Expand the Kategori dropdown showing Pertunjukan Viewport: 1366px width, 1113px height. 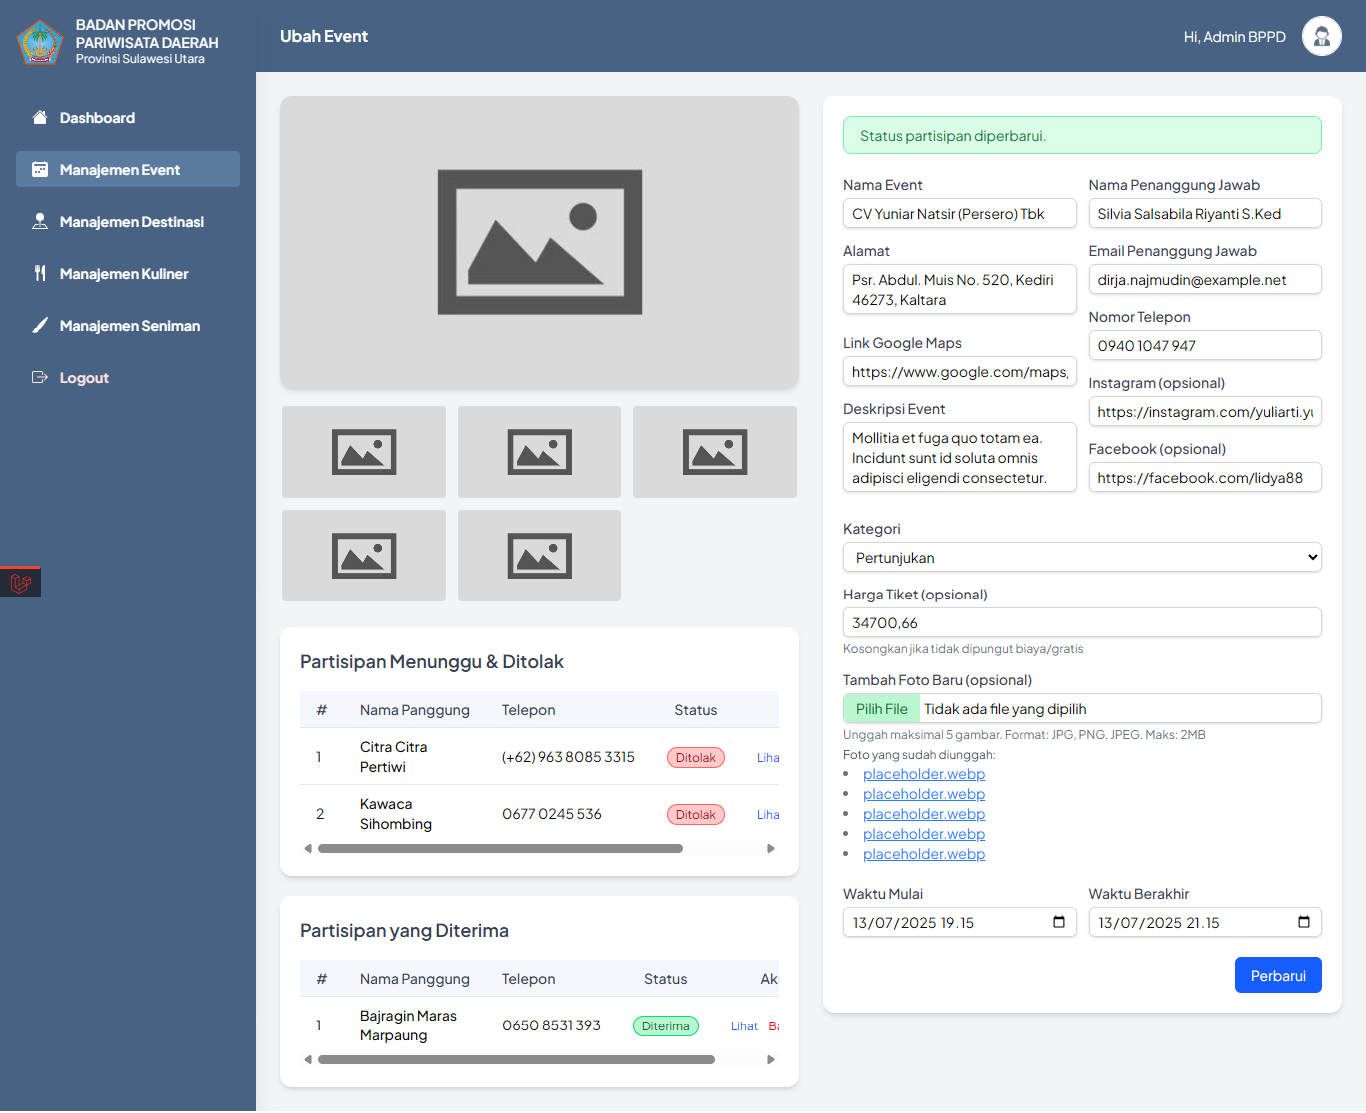pyautogui.click(x=1082, y=557)
